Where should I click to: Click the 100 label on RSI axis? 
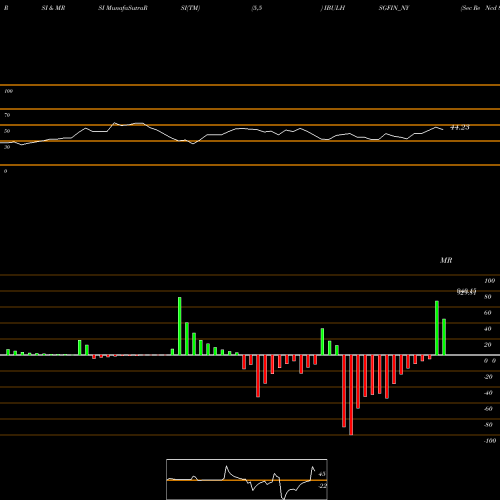(x=8, y=91)
